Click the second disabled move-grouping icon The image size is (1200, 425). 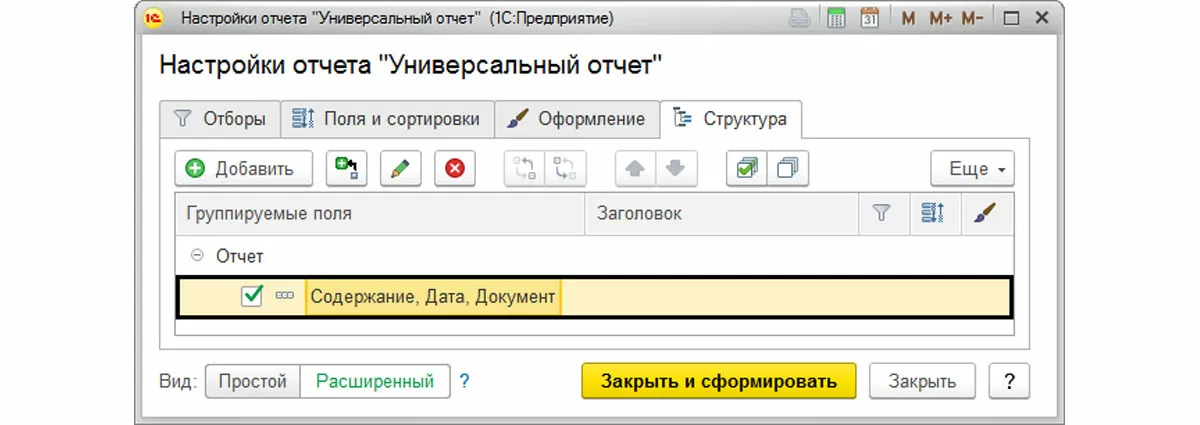coord(566,169)
